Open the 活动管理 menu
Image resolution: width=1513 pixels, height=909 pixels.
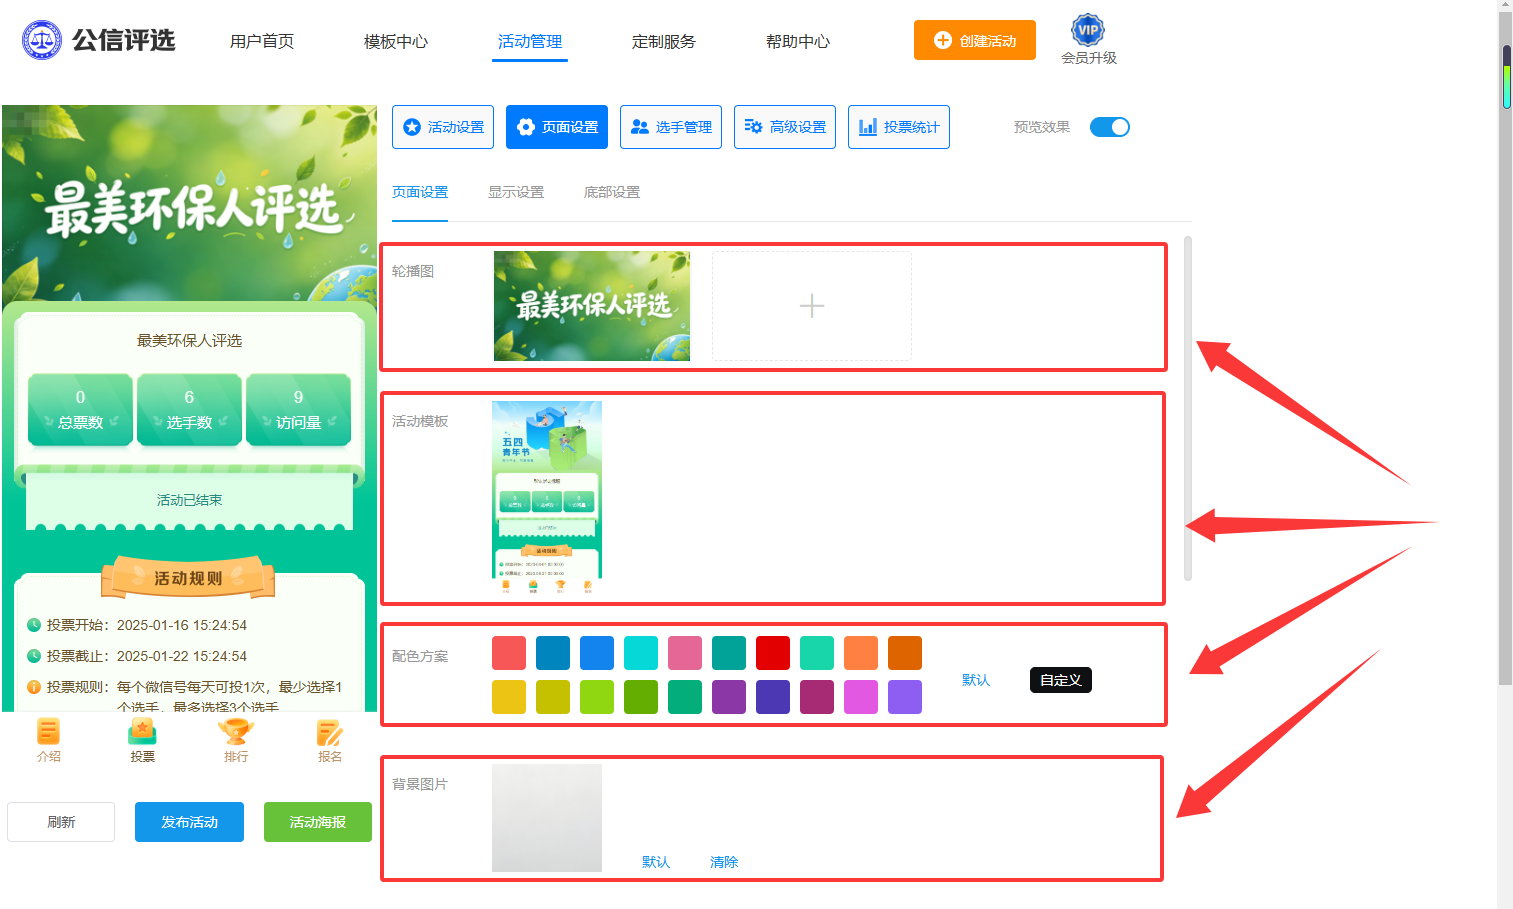click(530, 41)
